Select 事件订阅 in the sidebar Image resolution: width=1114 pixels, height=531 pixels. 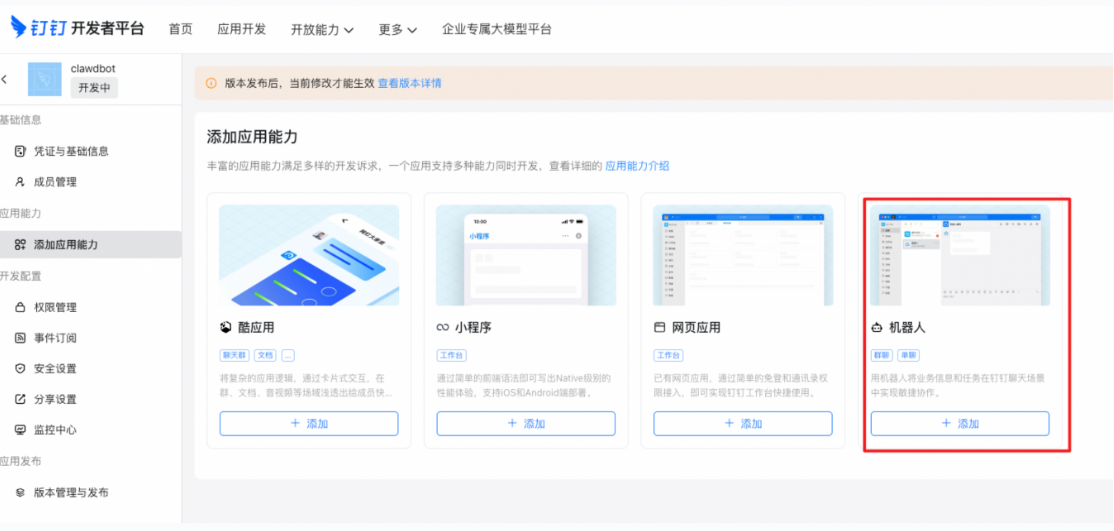click(x=55, y=338)
